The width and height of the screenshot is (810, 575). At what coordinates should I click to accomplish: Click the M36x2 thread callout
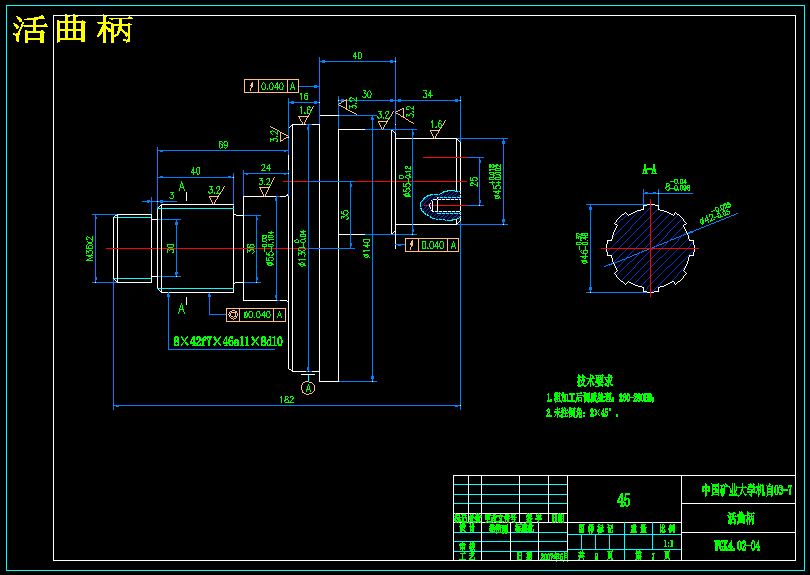[90, 249]
